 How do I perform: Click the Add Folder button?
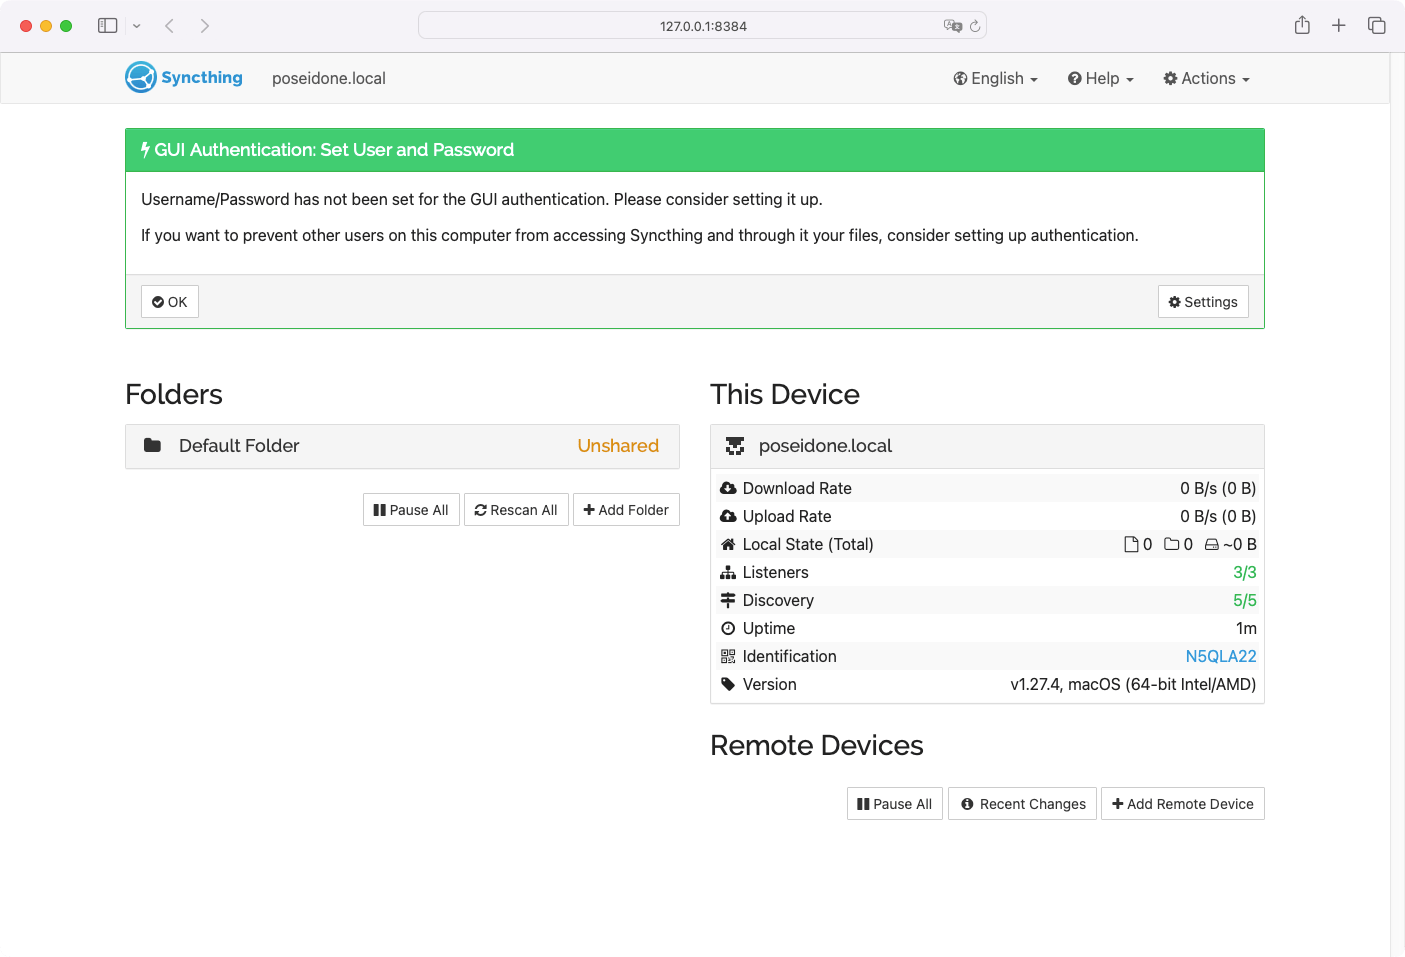pyautogui.click(x=626, y=510)
